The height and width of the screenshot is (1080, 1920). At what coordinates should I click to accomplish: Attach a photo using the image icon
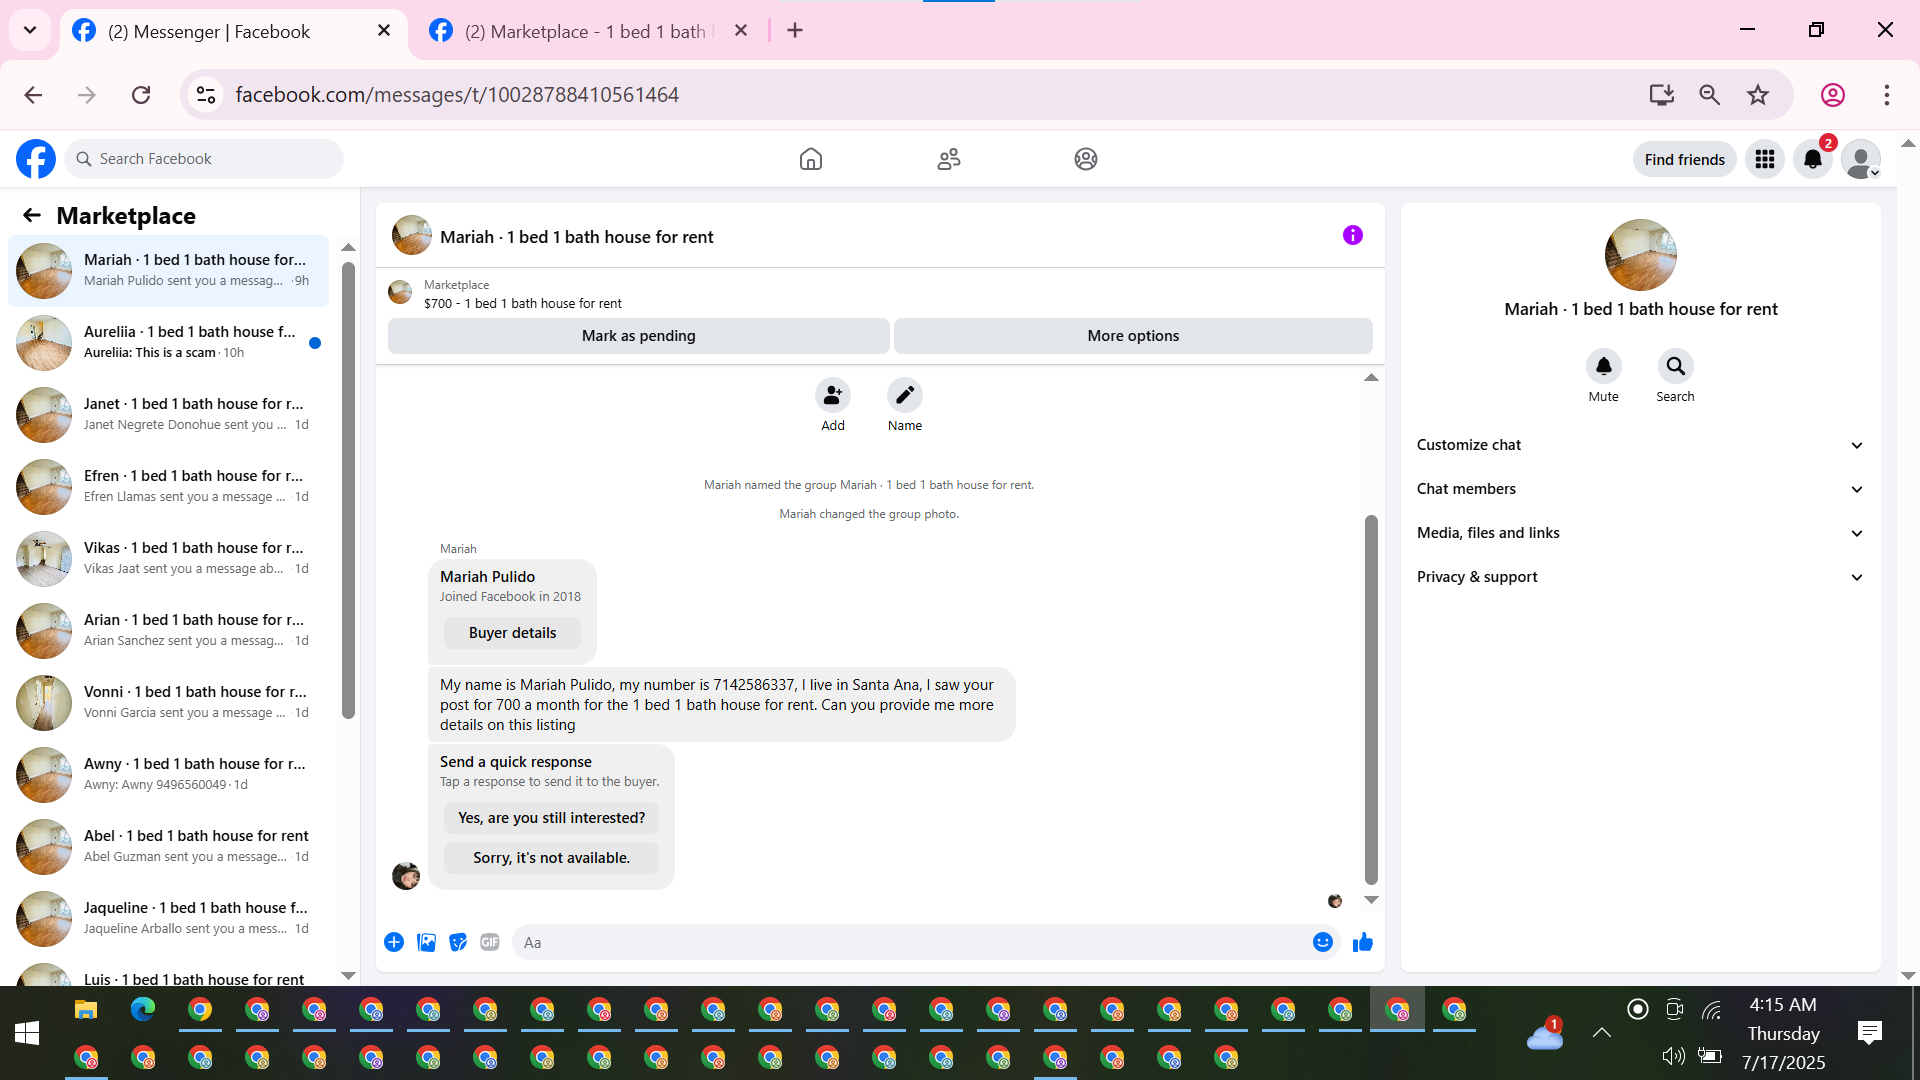(426, 942)
